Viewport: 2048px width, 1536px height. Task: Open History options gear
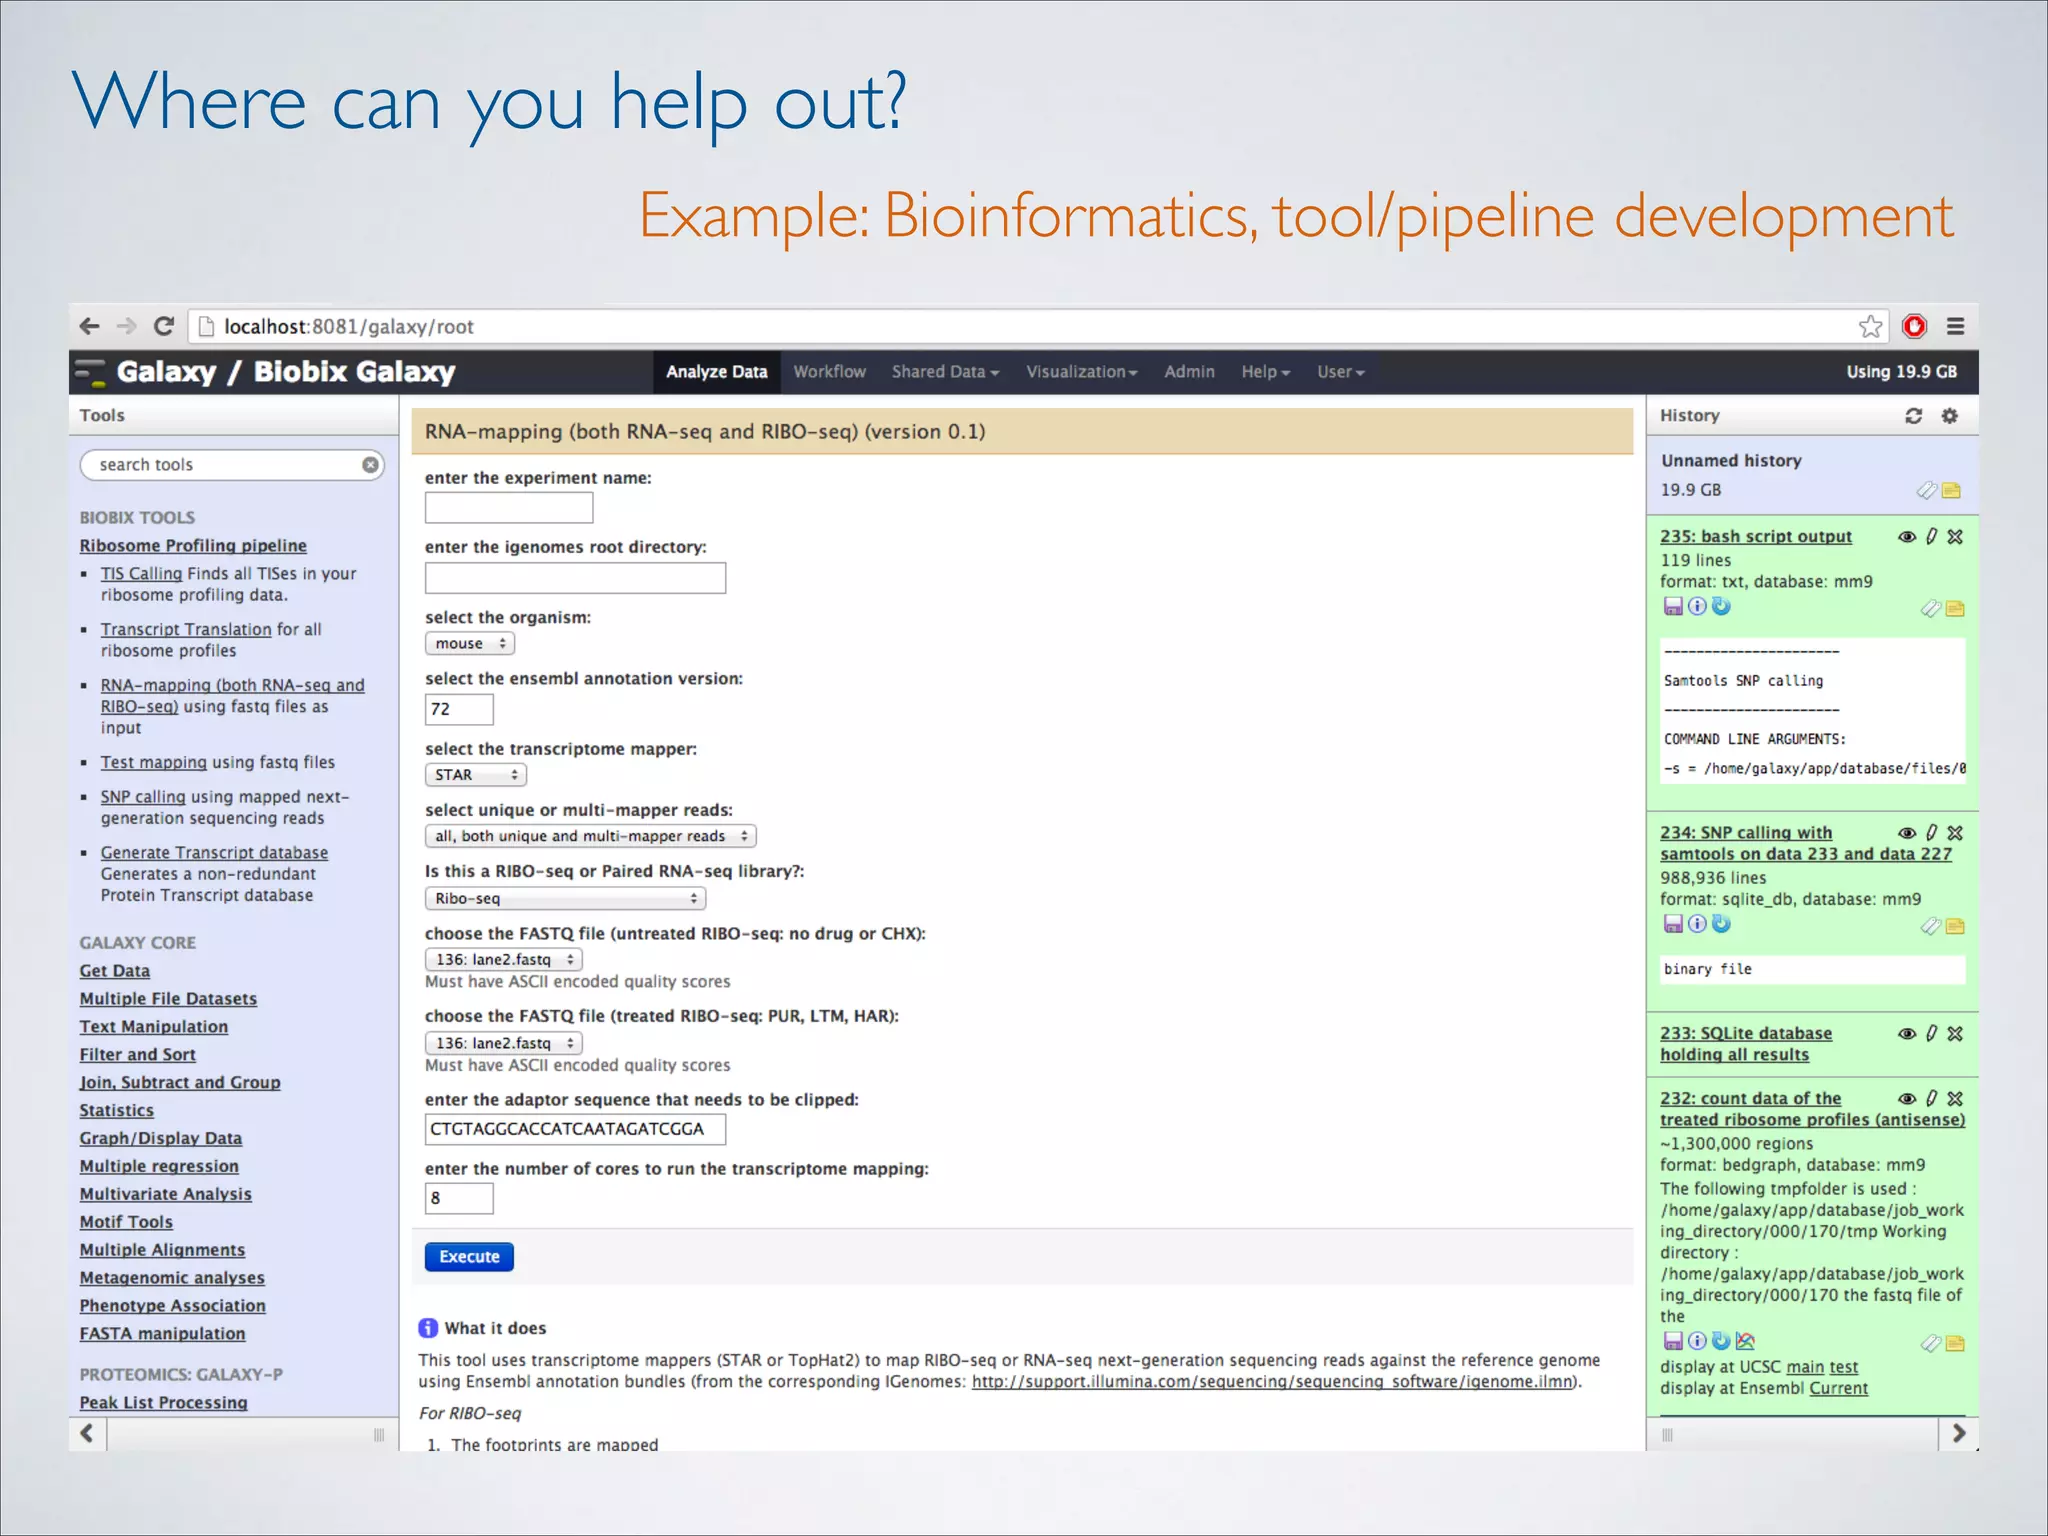point(1949,416)
